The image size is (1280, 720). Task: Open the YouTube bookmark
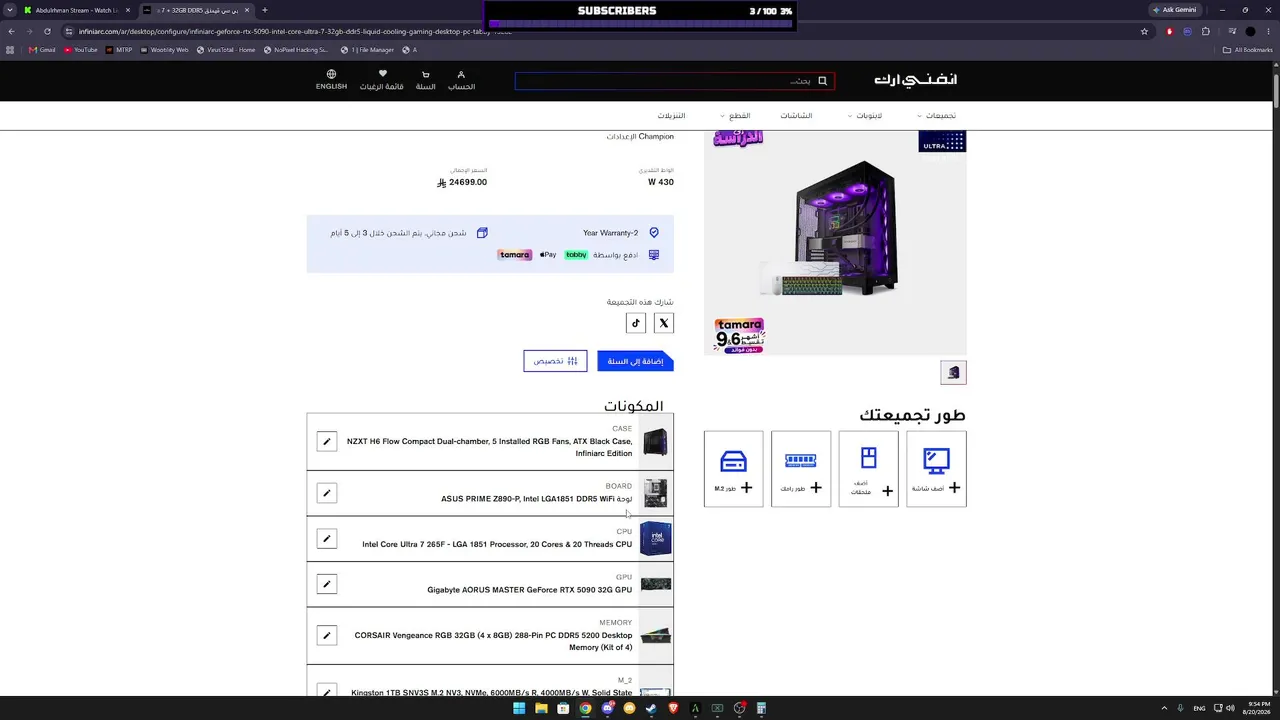pos(81,50)
